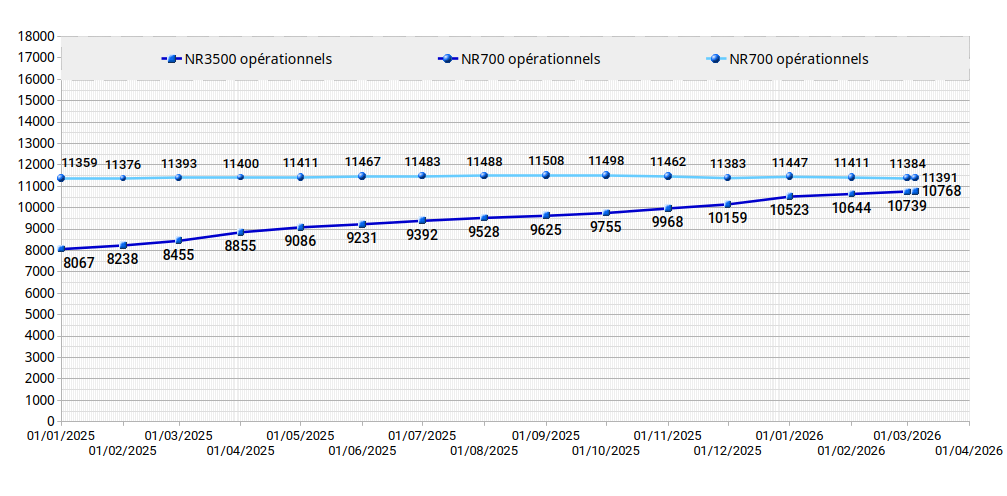Viewport: 1007px width, 496px height.
Task: Select the 11359 data label
Action: click(79, 163)
